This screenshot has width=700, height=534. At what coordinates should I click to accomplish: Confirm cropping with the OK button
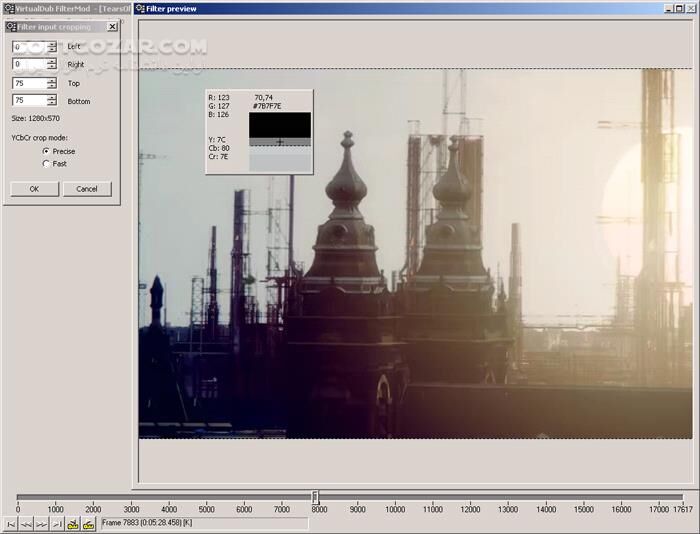[x=34, y=189]
